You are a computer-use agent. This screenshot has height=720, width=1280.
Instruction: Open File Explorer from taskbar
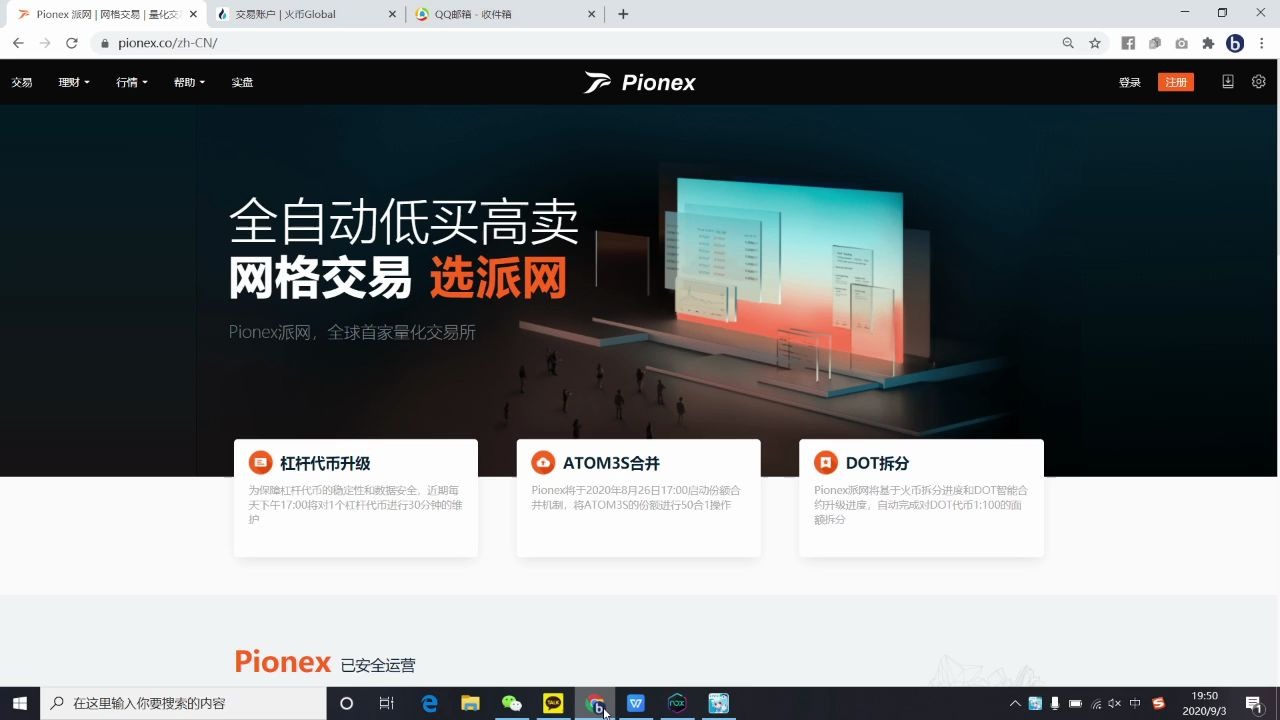click(470, 703)
